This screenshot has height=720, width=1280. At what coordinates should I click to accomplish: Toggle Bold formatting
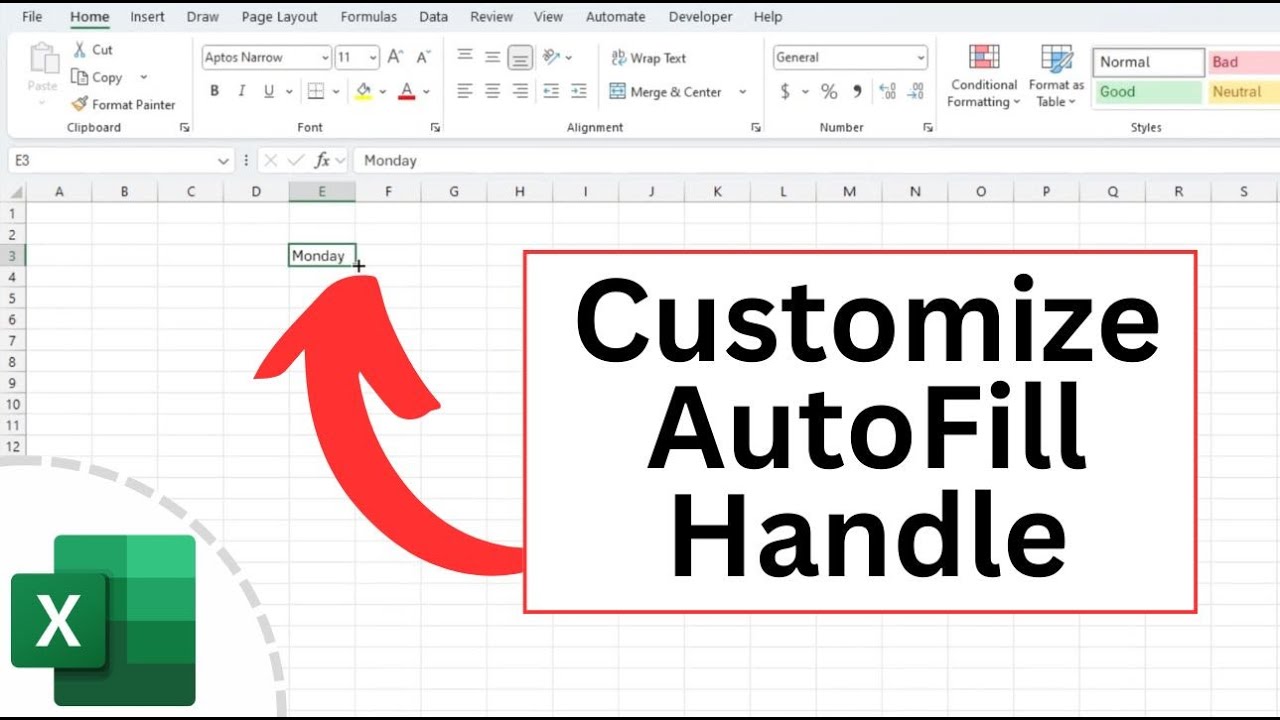point(214,91)
